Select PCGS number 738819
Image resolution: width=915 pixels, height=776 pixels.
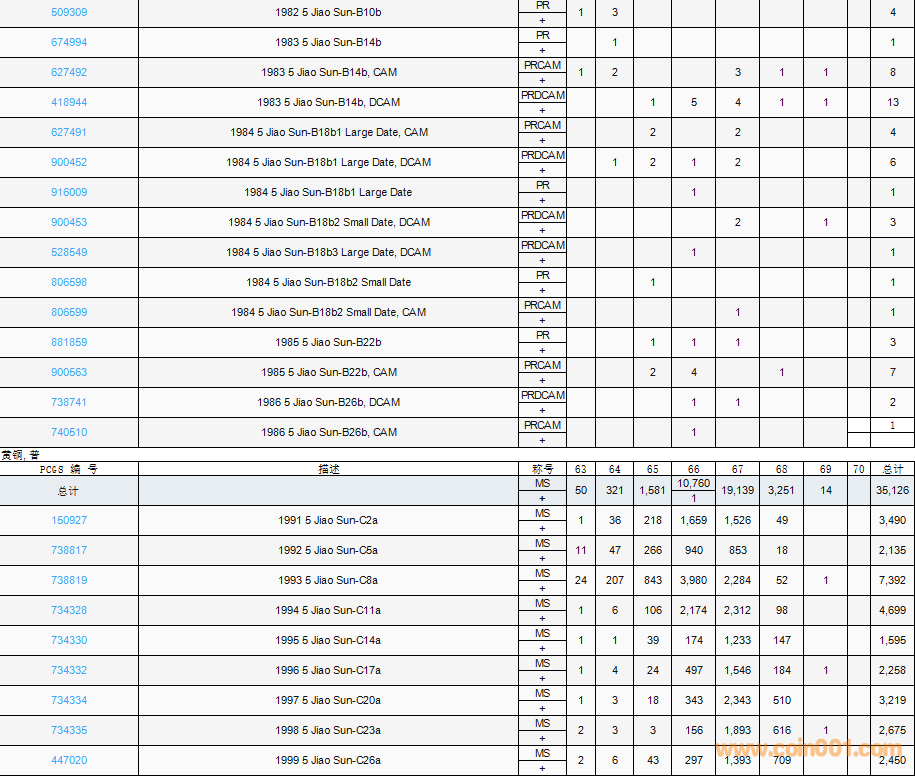click(69, 580)
